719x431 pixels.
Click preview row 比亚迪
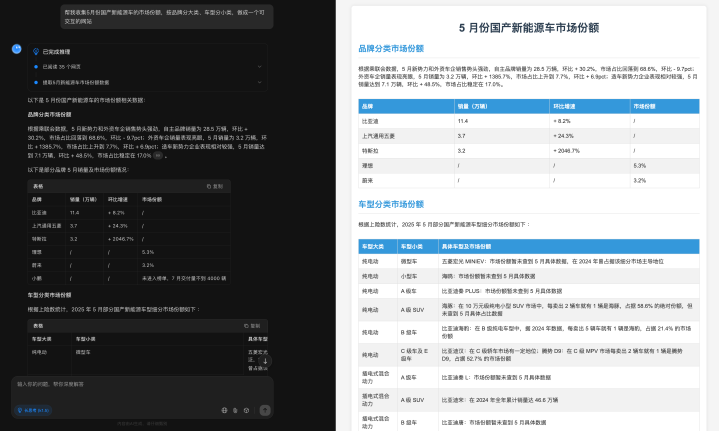point(529,121)
